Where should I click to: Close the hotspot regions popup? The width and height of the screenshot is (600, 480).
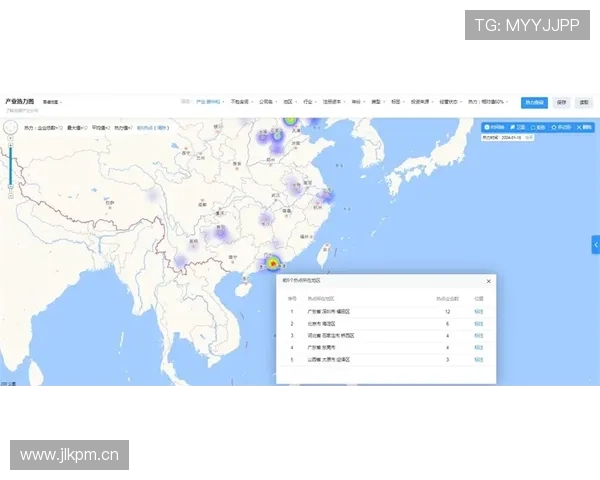(x=488, y=282)
